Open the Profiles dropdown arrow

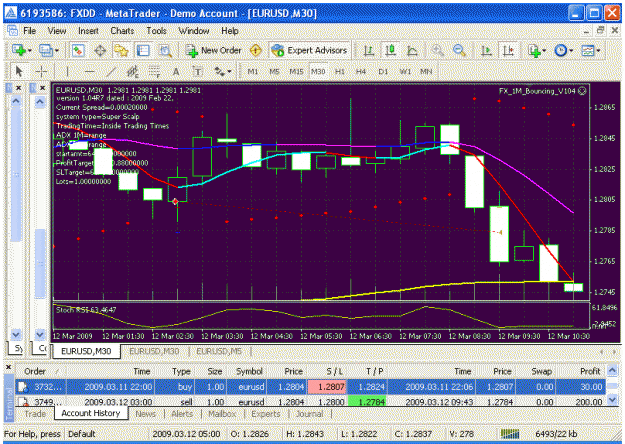(x=57, y=51)
